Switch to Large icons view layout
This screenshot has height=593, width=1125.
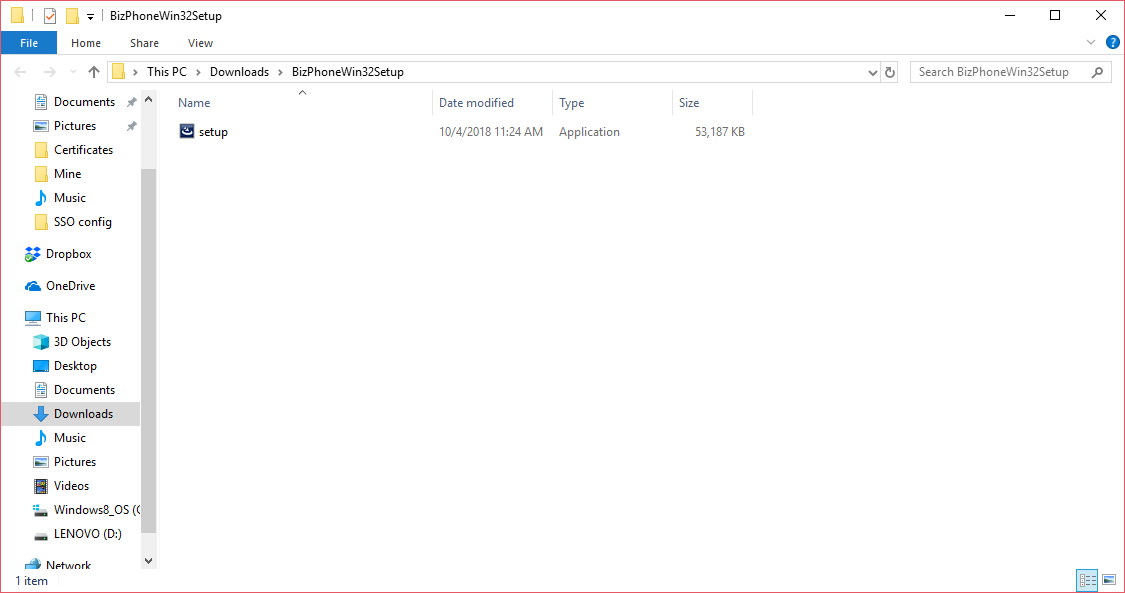coord(1108,580)
